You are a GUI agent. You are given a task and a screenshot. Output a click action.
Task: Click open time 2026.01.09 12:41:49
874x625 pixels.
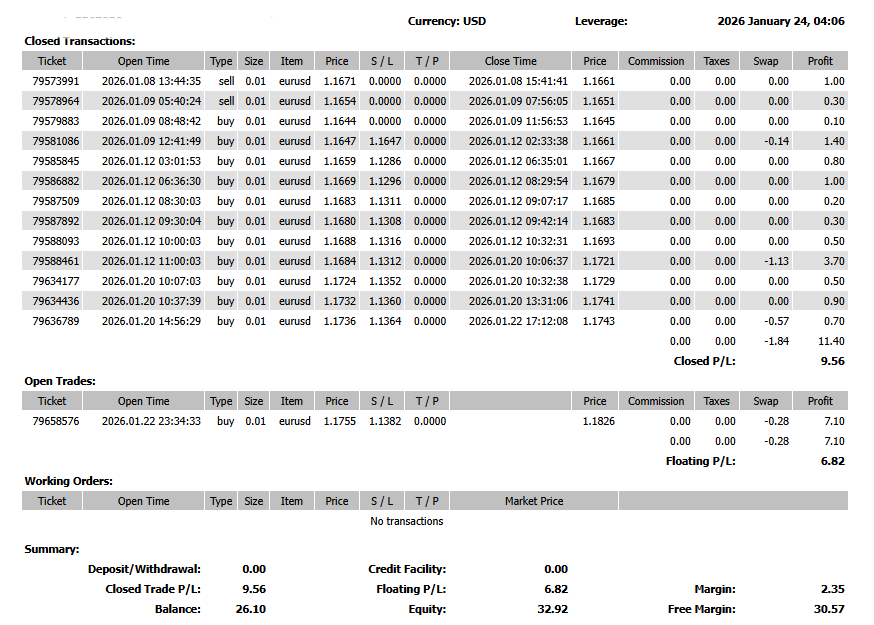click(151, 141)
